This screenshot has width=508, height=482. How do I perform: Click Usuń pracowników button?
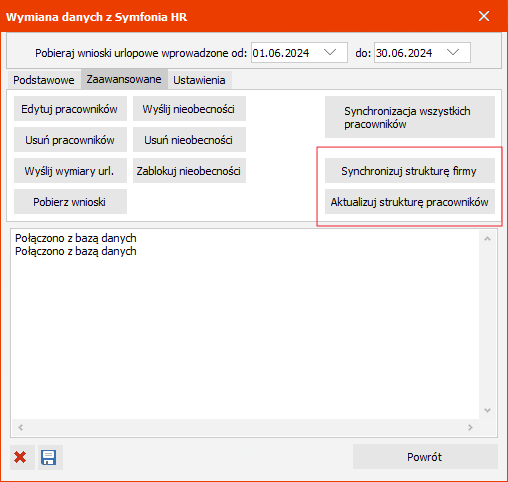pos(70,140)
